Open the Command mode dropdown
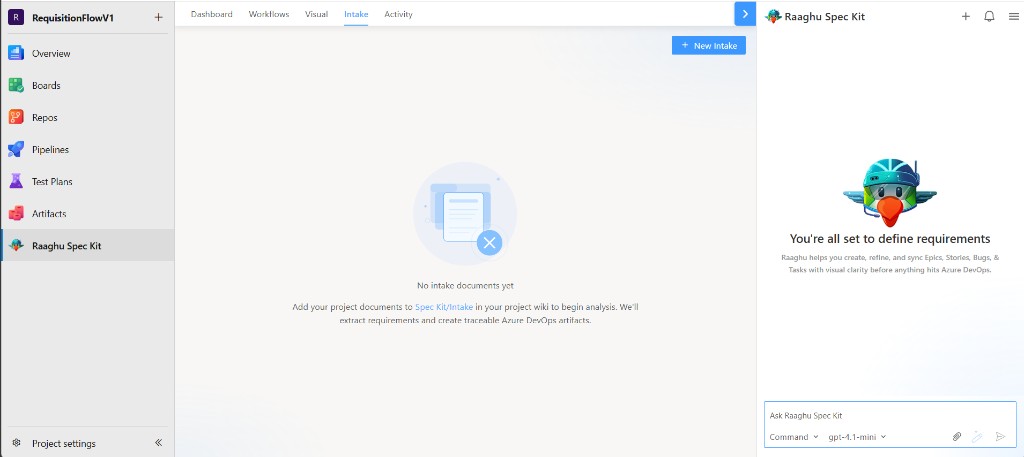 click(x=794, y=437)
